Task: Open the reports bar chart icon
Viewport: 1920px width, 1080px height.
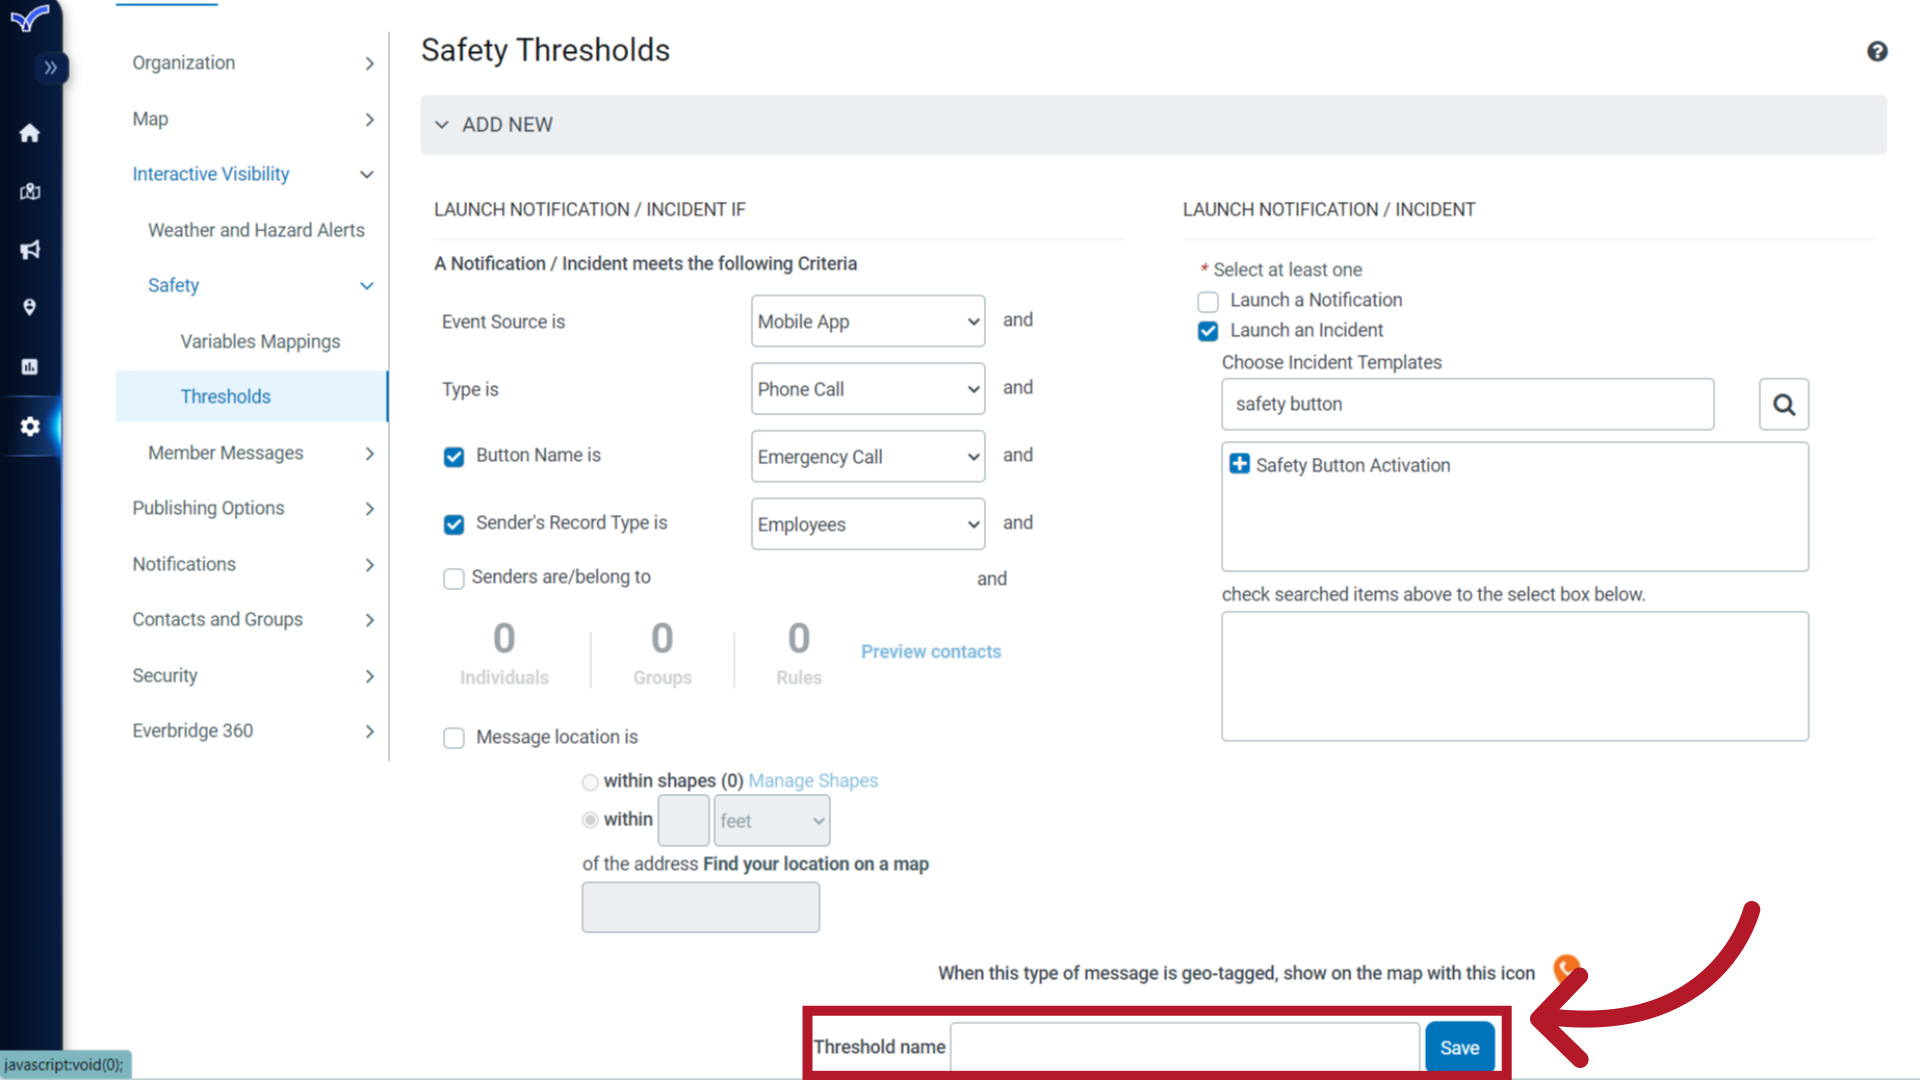Action: pyautogui.click(x=30, y=366)
